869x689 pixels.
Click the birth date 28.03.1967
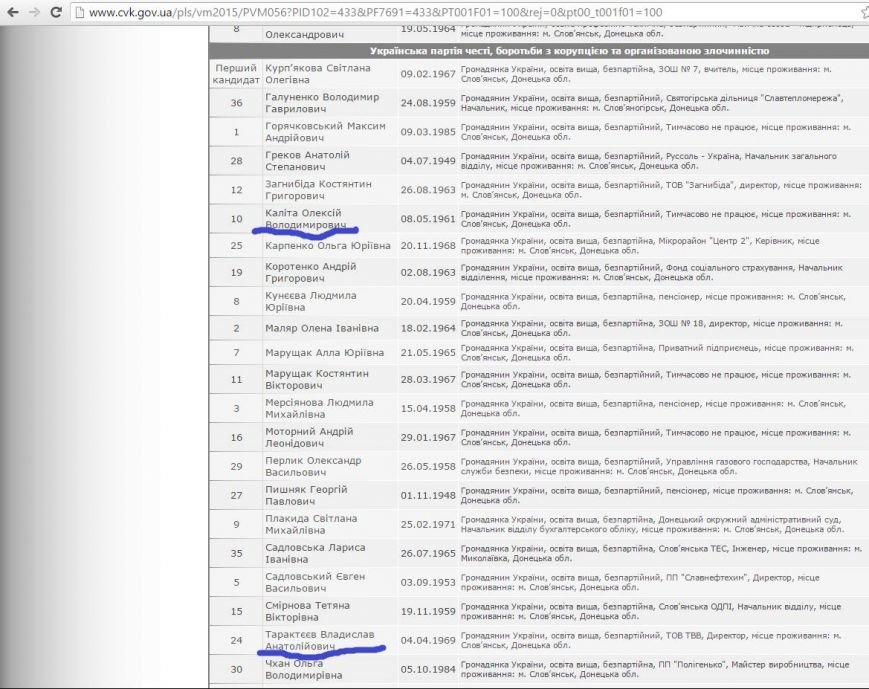[x=428, y=379]
